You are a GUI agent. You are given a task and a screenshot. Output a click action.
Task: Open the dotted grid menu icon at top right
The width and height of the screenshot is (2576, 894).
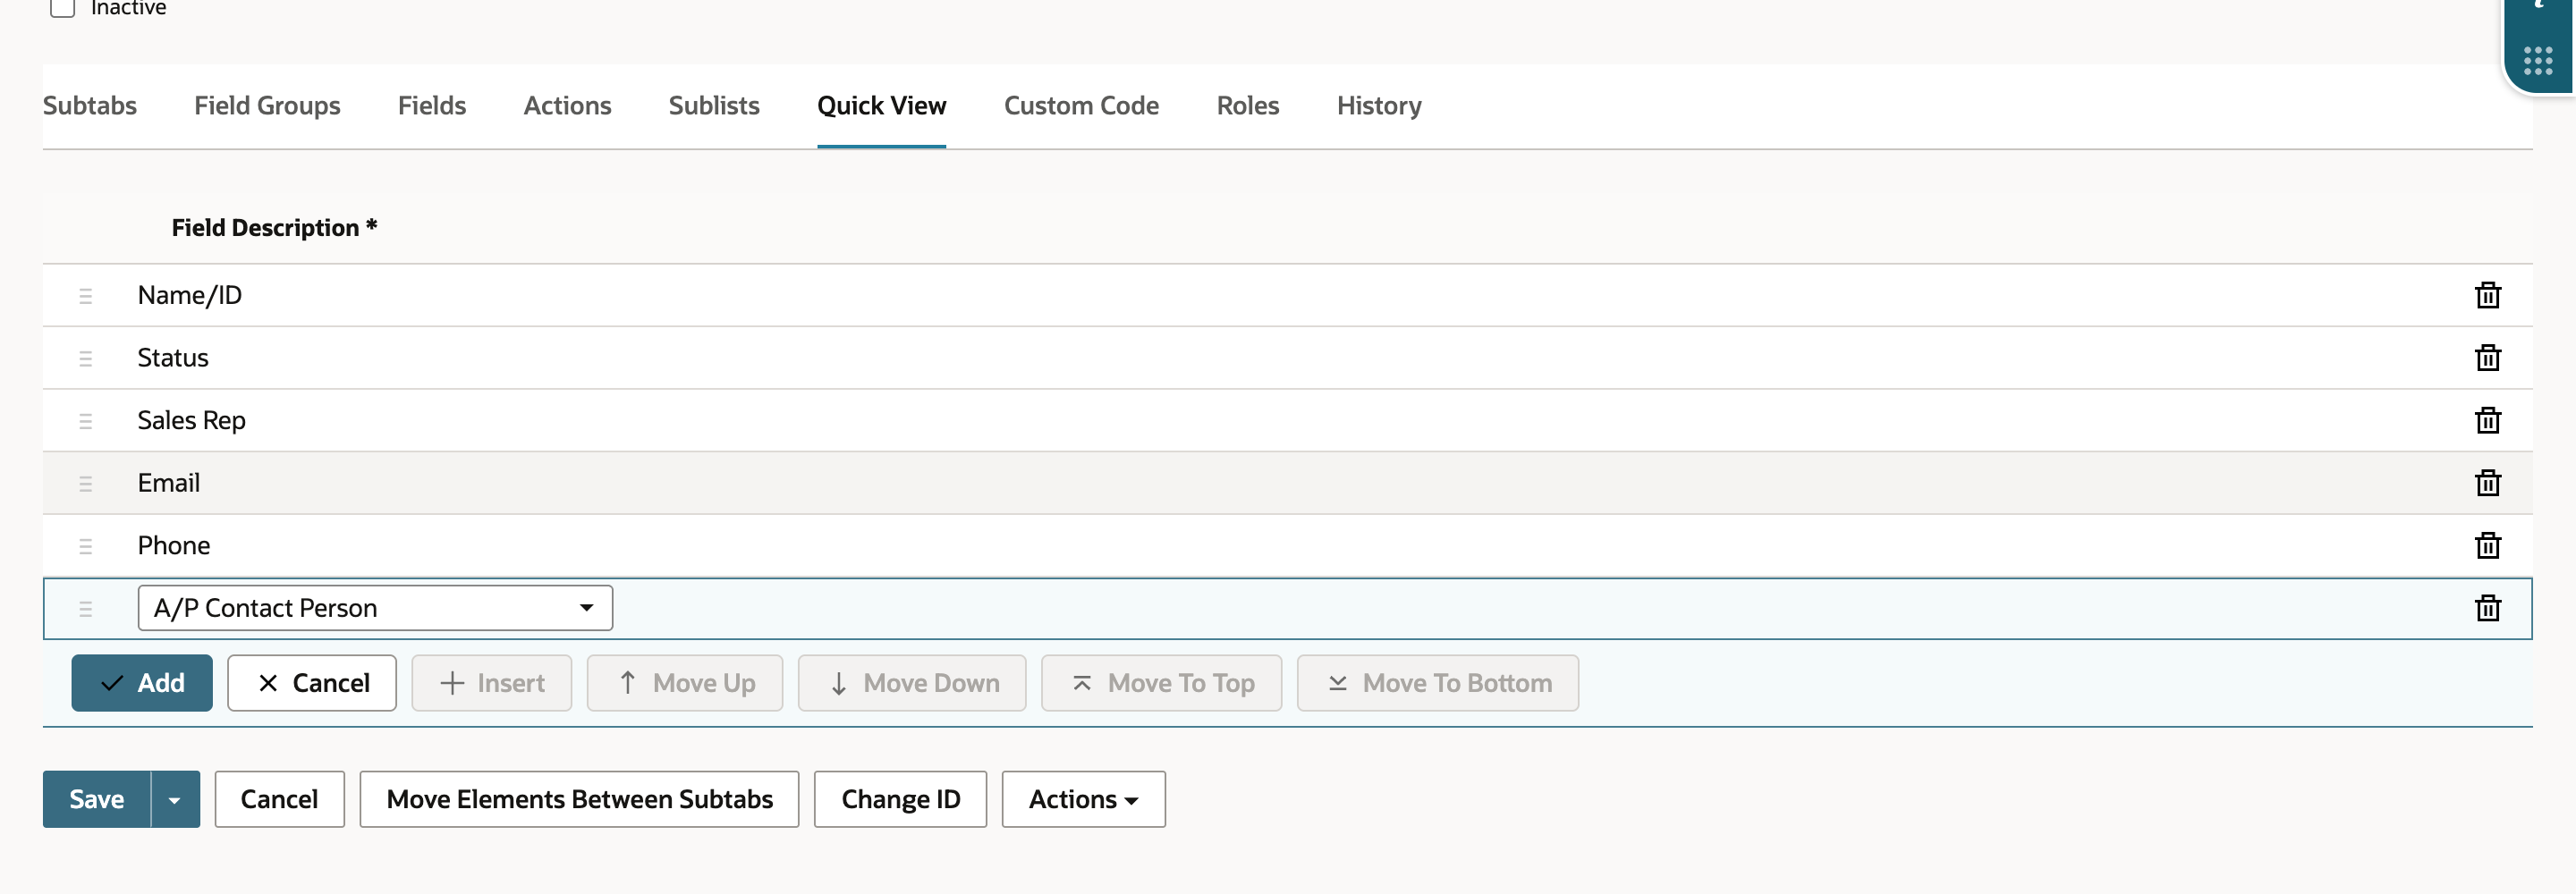(x=2537, y=61)
